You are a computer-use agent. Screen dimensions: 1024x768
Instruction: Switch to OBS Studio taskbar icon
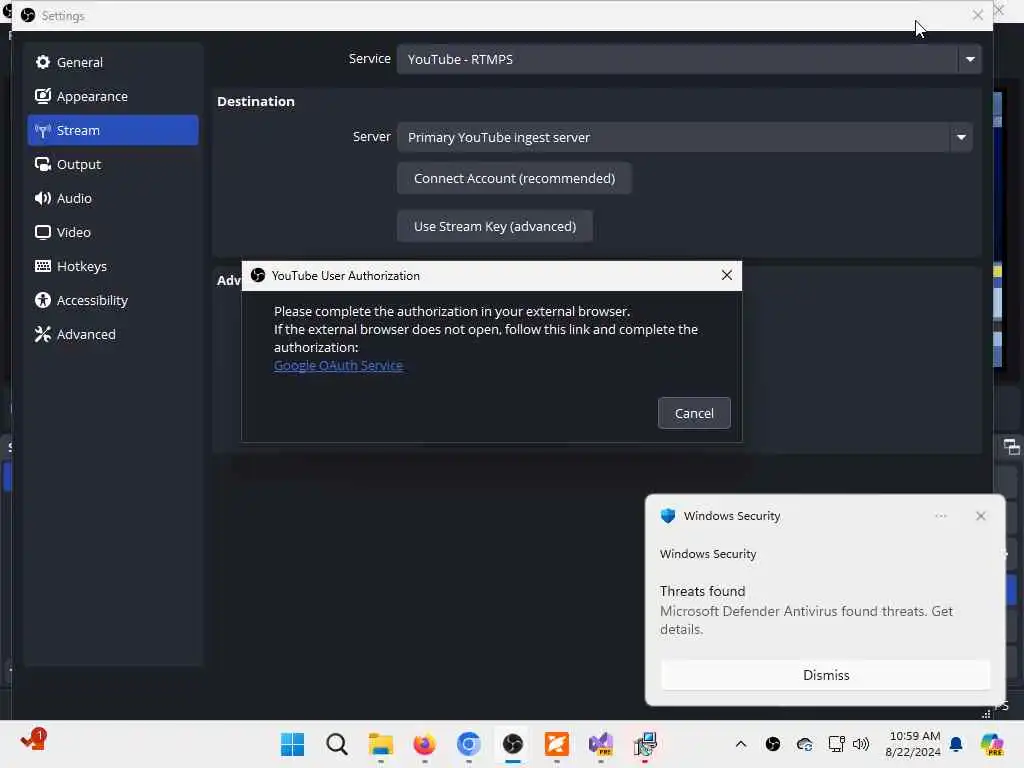(x=513, y=744)
